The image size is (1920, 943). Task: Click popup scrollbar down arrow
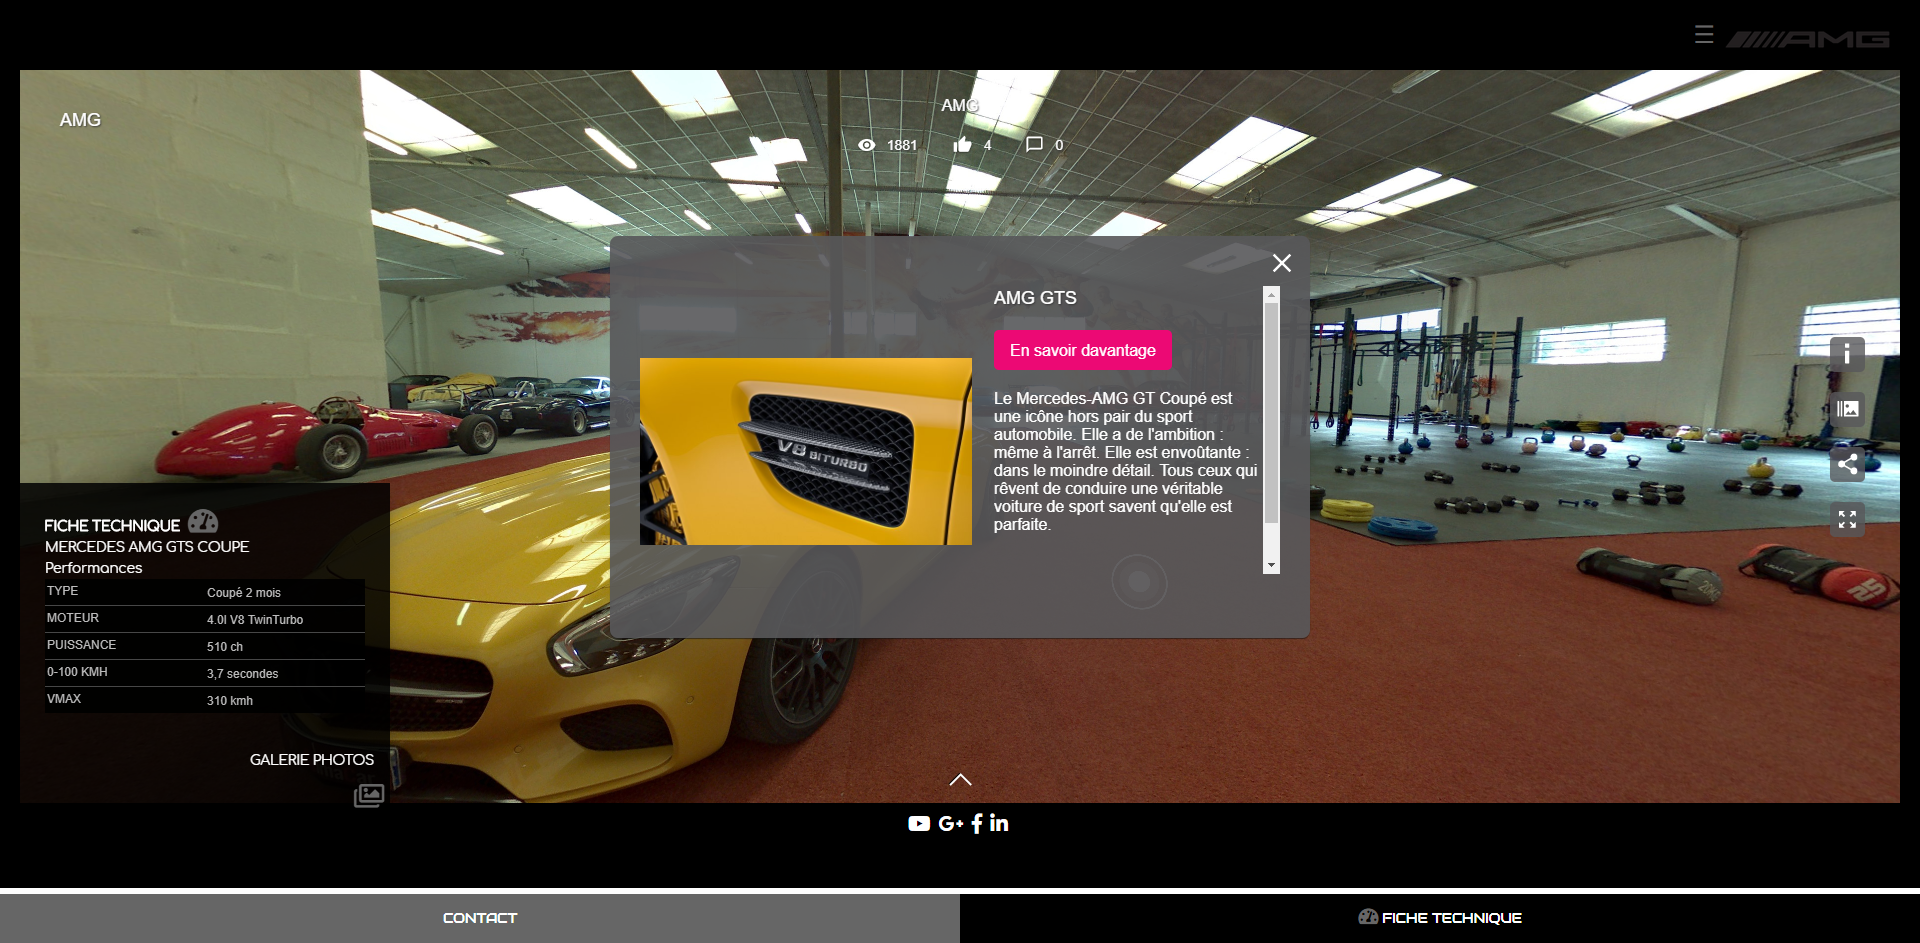point(1271,566)
